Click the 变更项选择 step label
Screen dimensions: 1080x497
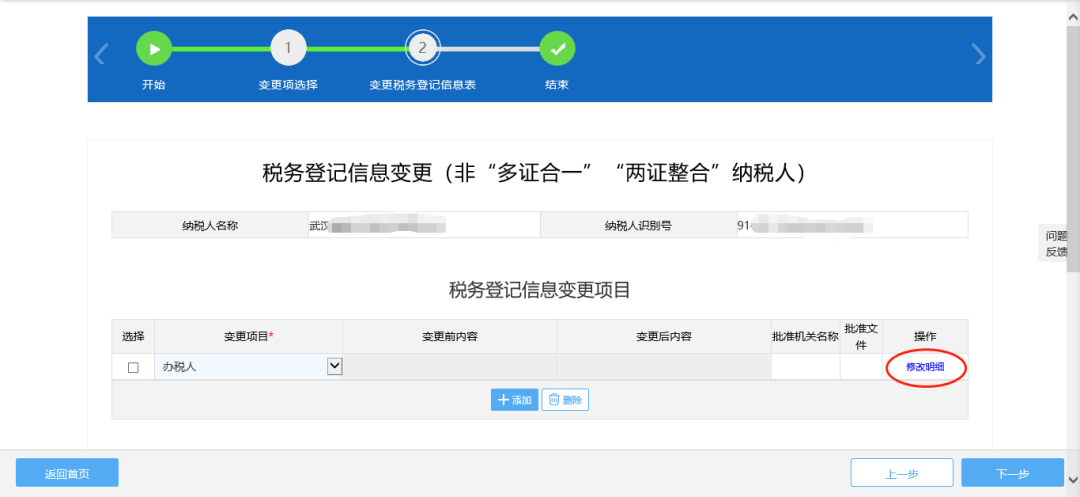click(x=288, y=85)
